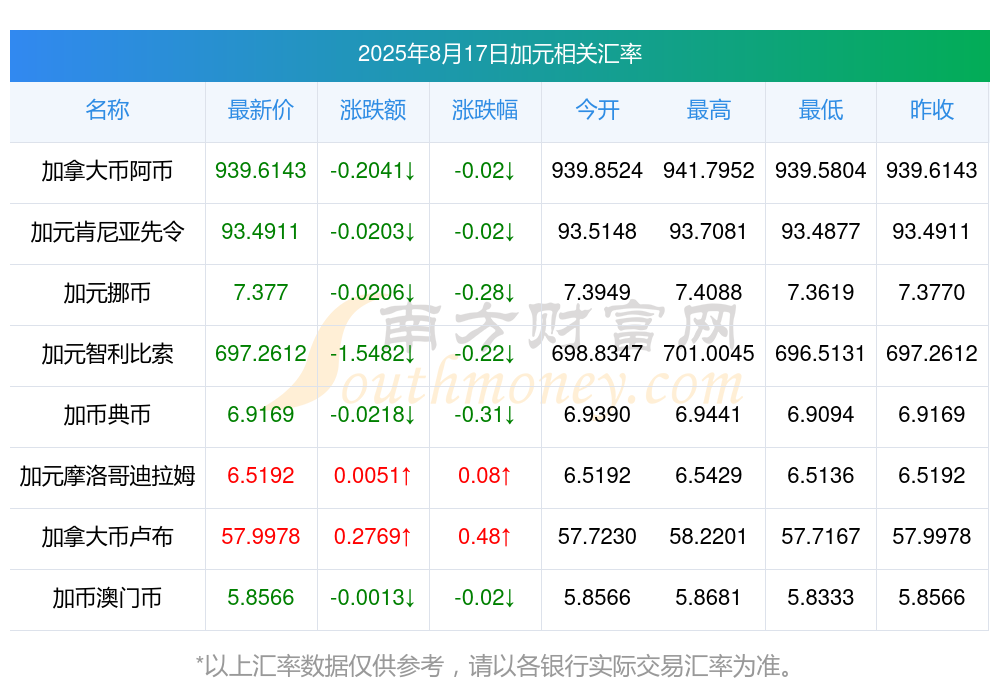This screenshot has height=698, width=1000.
Task: Click 93.4911 in the 最新价 column
Action: pos(261,232)
